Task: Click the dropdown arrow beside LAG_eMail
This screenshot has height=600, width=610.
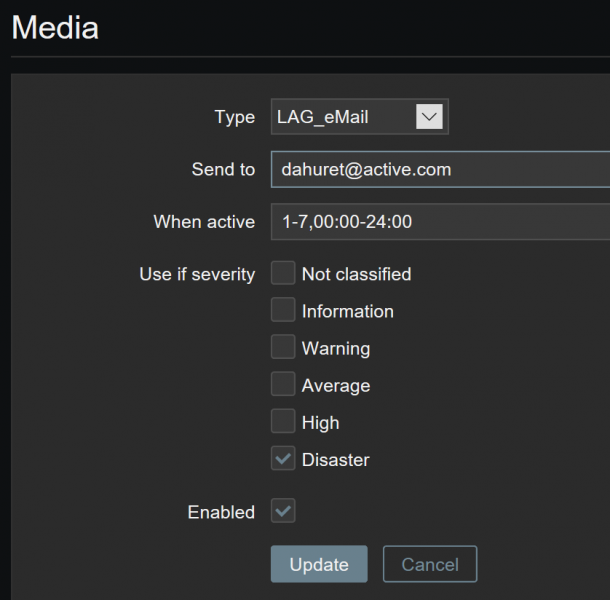Action: (x=429, y=117)
